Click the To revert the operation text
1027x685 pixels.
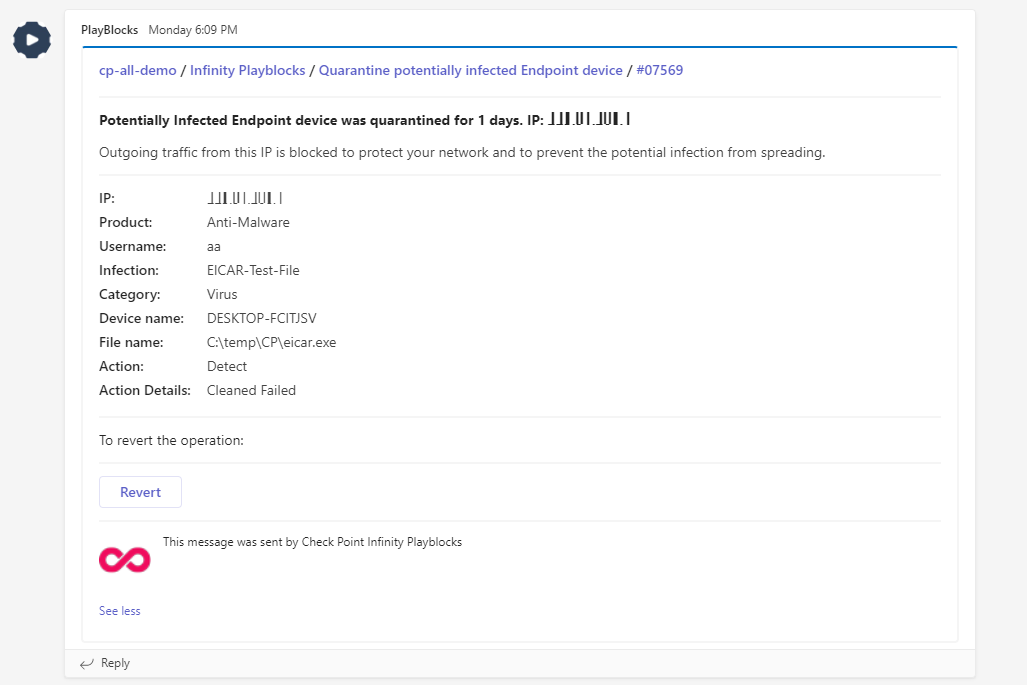(171, 440)
